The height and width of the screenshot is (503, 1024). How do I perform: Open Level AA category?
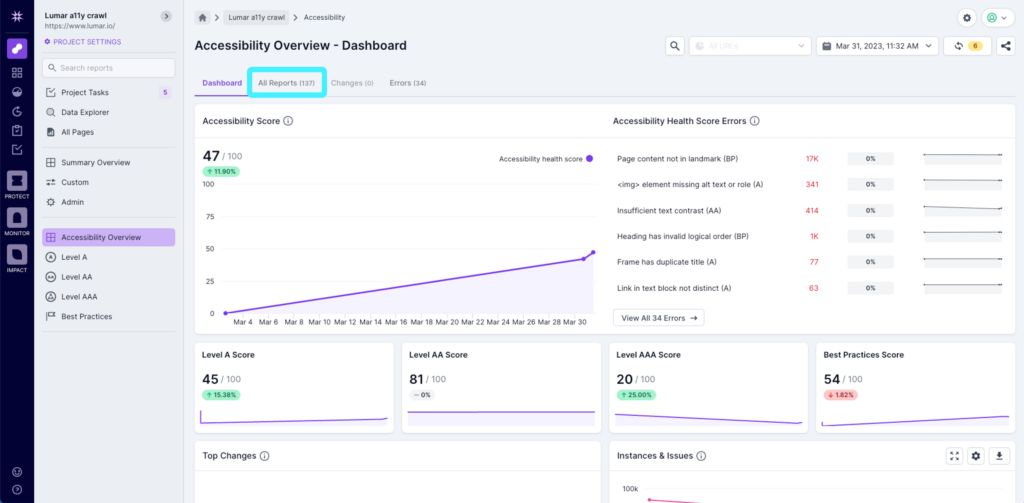[108, 277]
